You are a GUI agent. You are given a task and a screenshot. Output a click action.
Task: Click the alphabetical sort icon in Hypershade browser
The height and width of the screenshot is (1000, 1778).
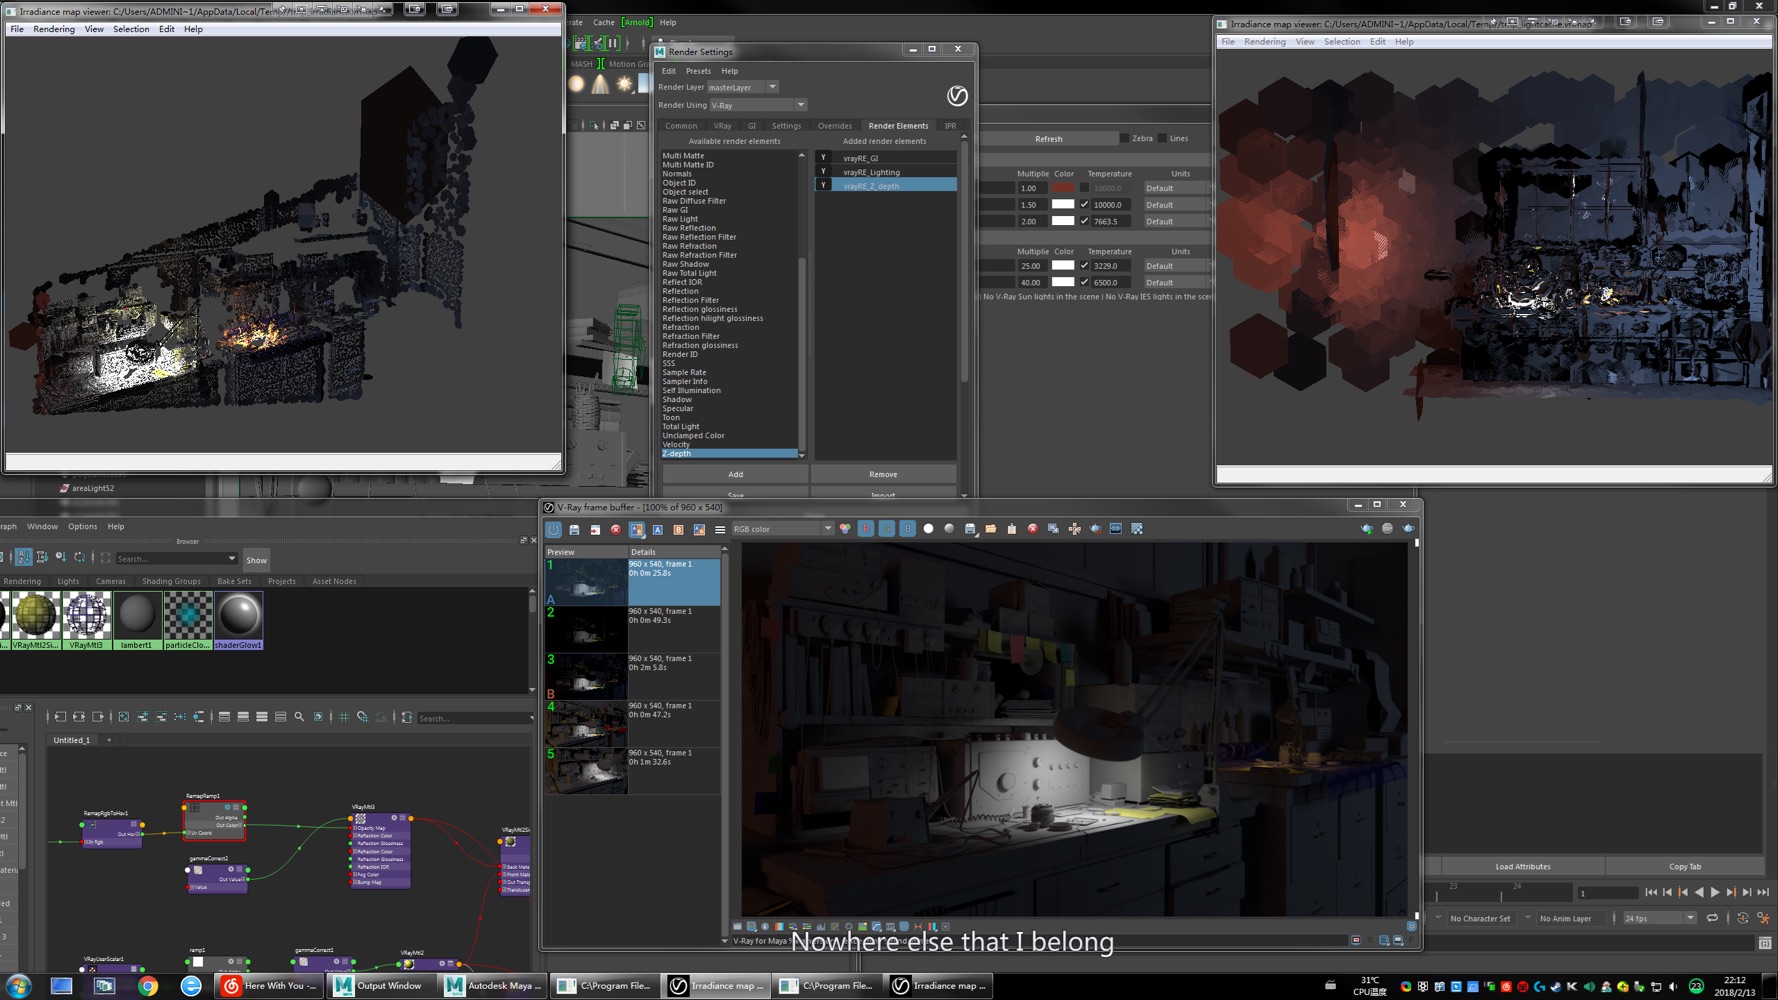tap(23, 558)
